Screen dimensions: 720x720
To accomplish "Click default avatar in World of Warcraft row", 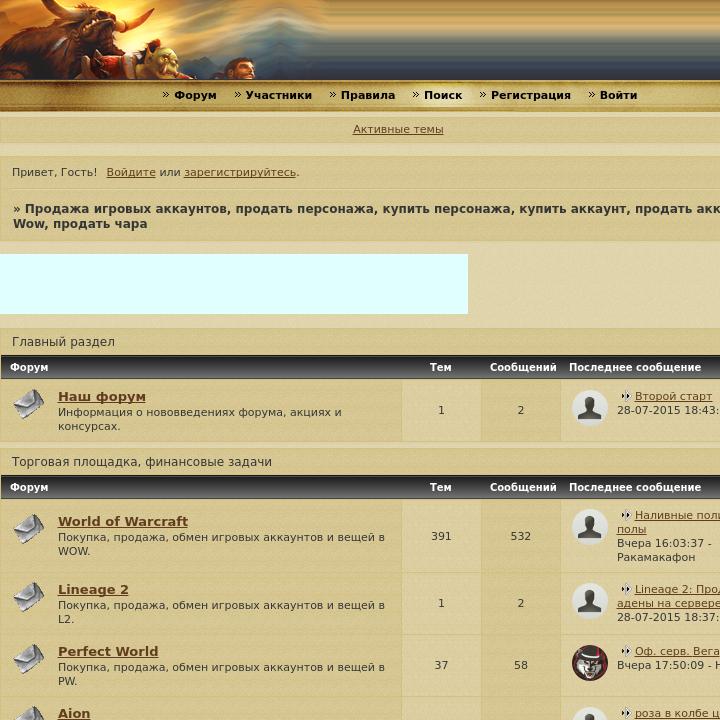I will pyautogui.click(x=590, y=527).
